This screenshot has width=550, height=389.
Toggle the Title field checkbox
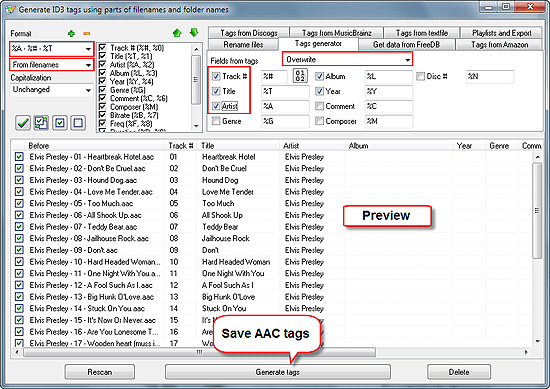216,91
